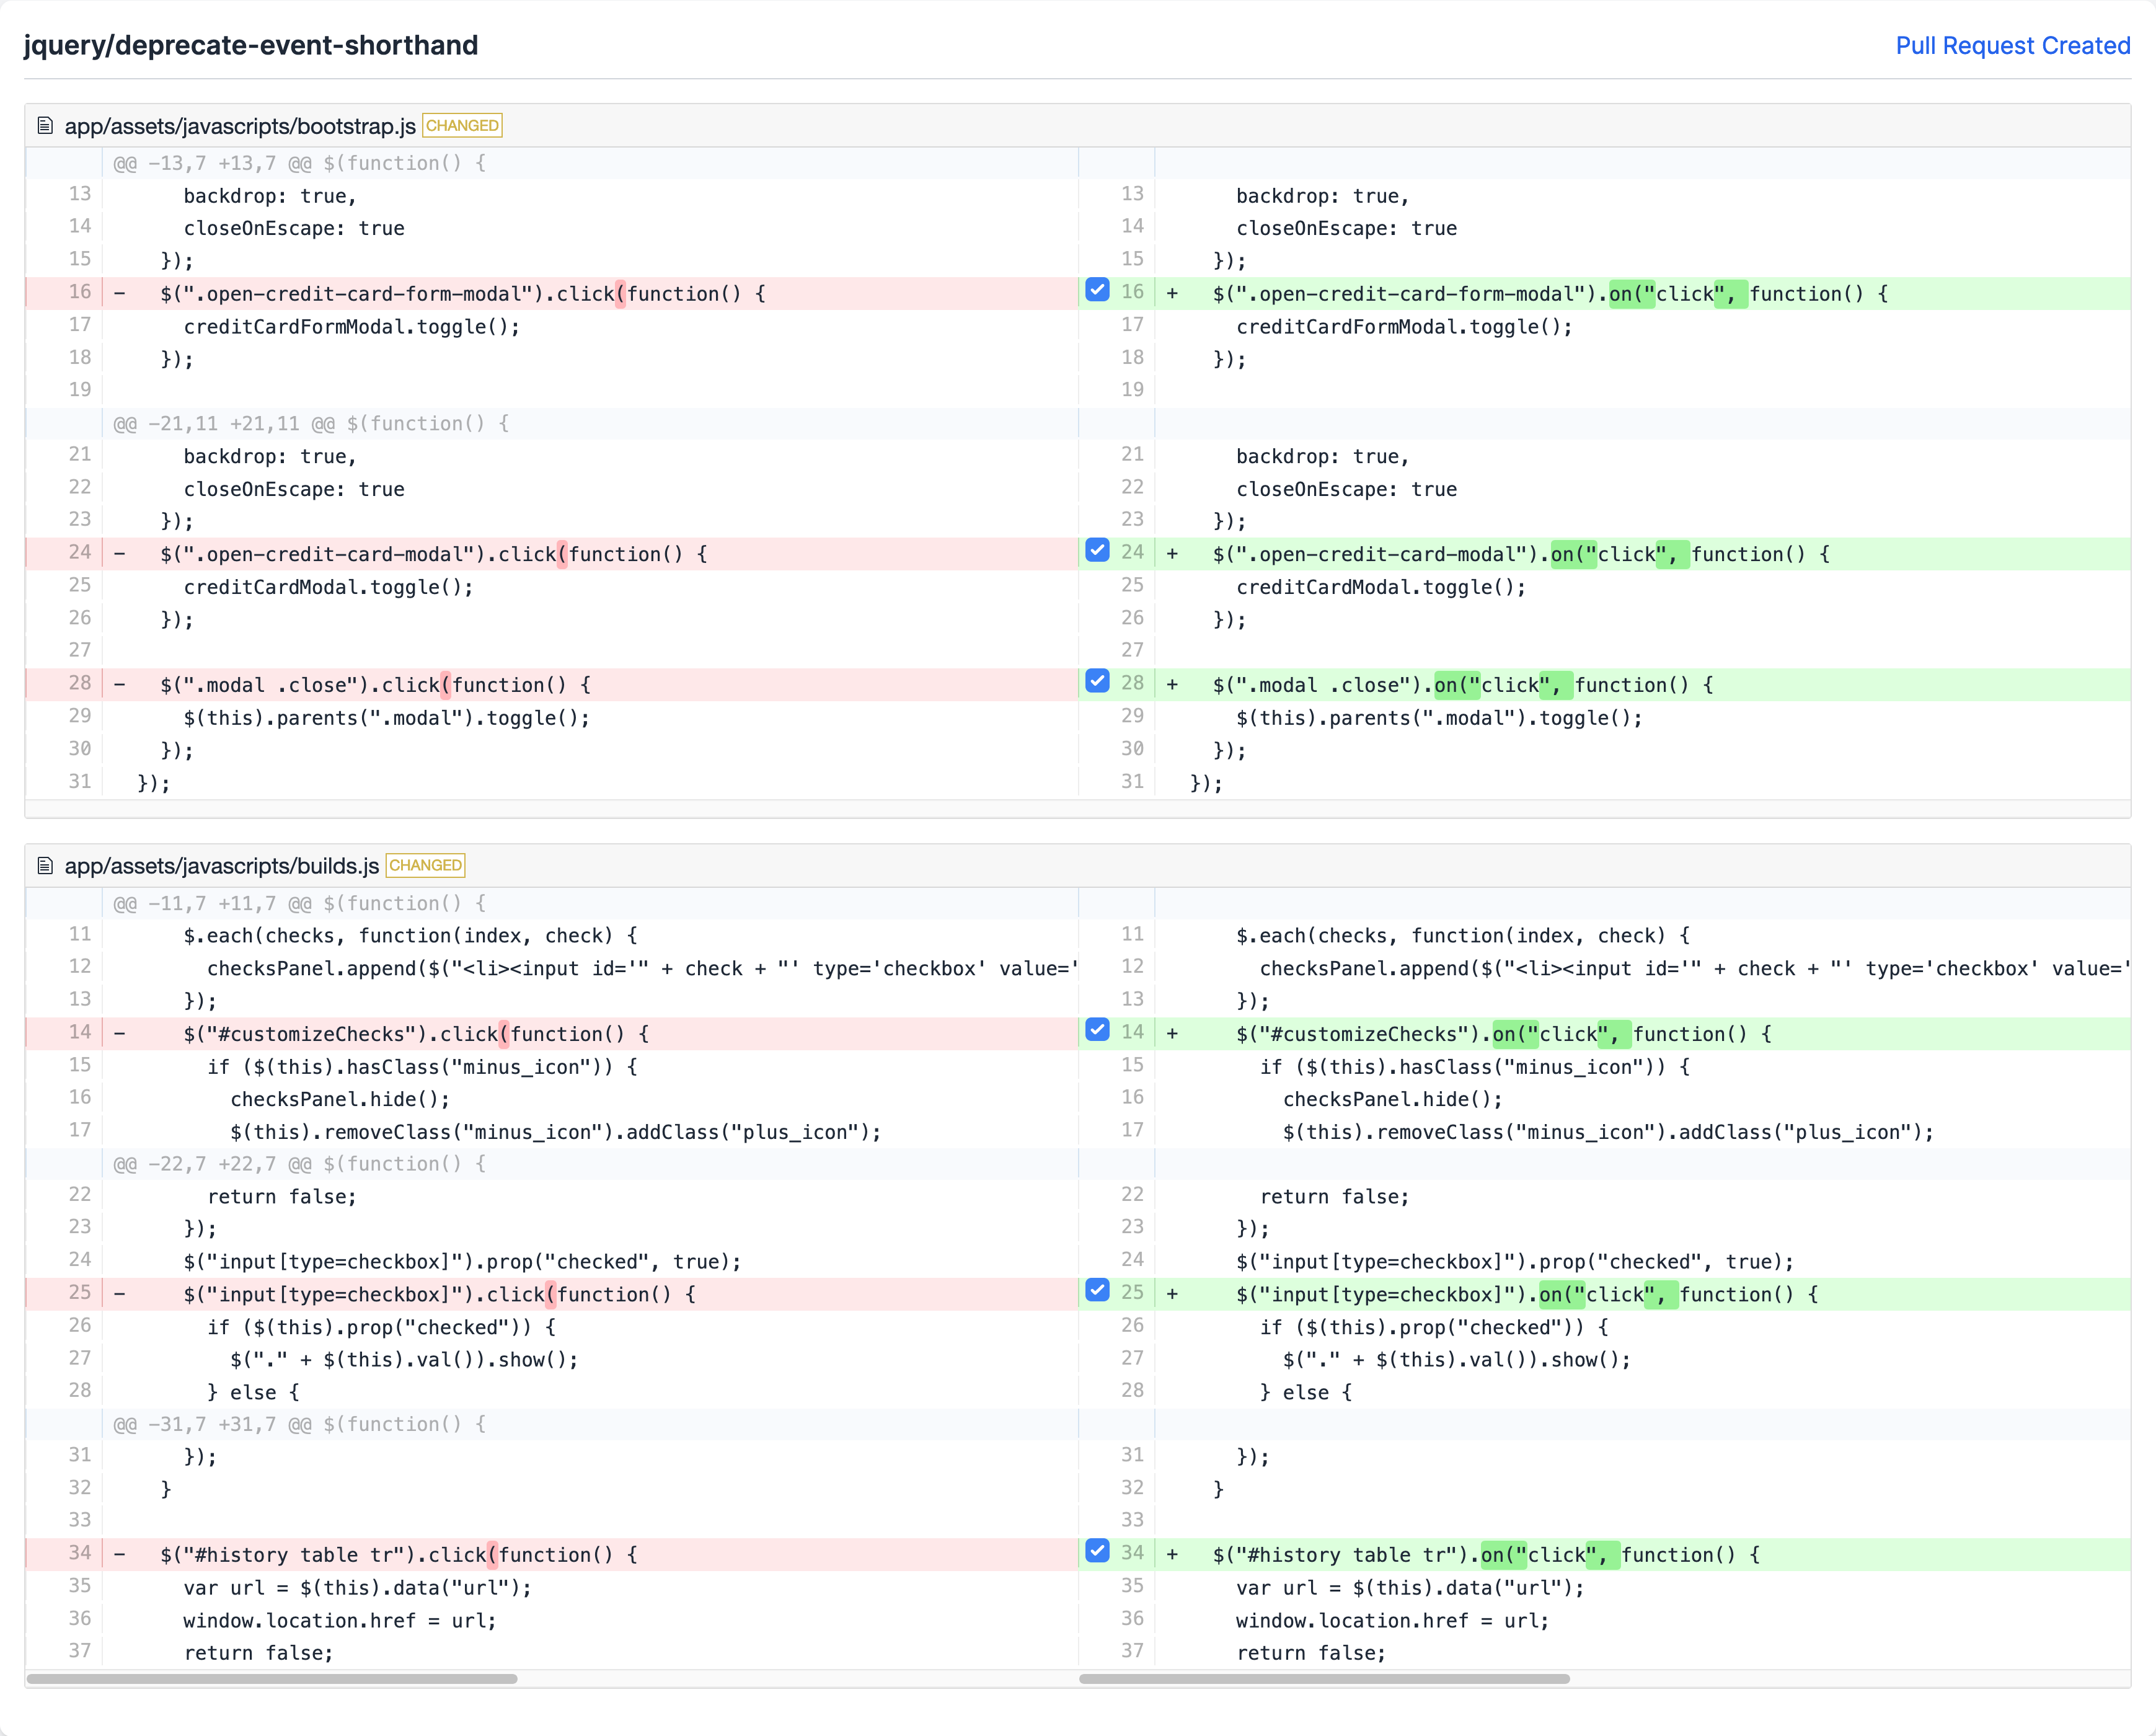Image resolution: width=2156 pixels, height=1736 pixels.
Task: Click CHANGED badge on bootstrap.js
Action: point(462,126)
